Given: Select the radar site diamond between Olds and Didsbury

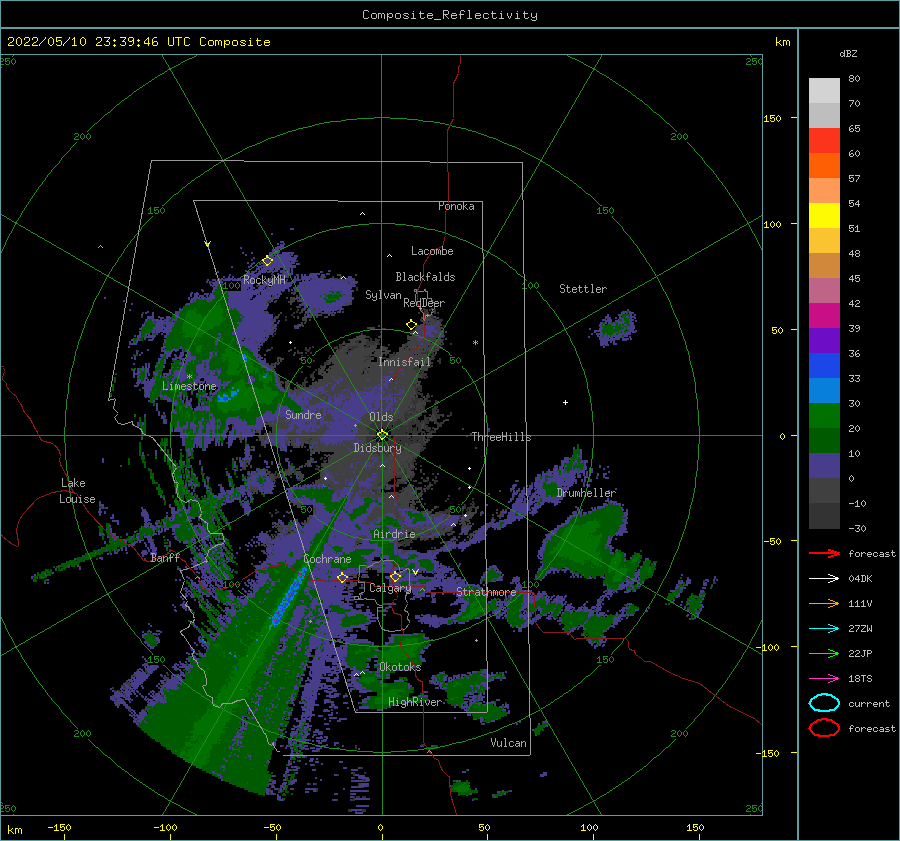Looking at the screenshot, I should pos(382,435).
